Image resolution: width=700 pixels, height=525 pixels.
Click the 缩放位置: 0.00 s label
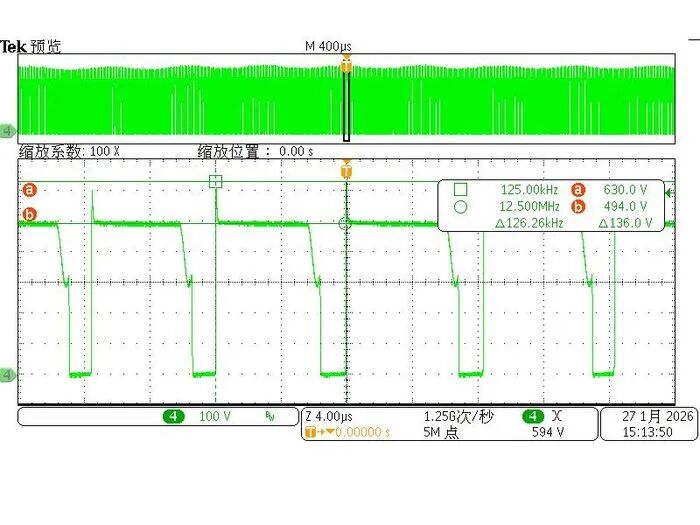click(x=255, y=152)
